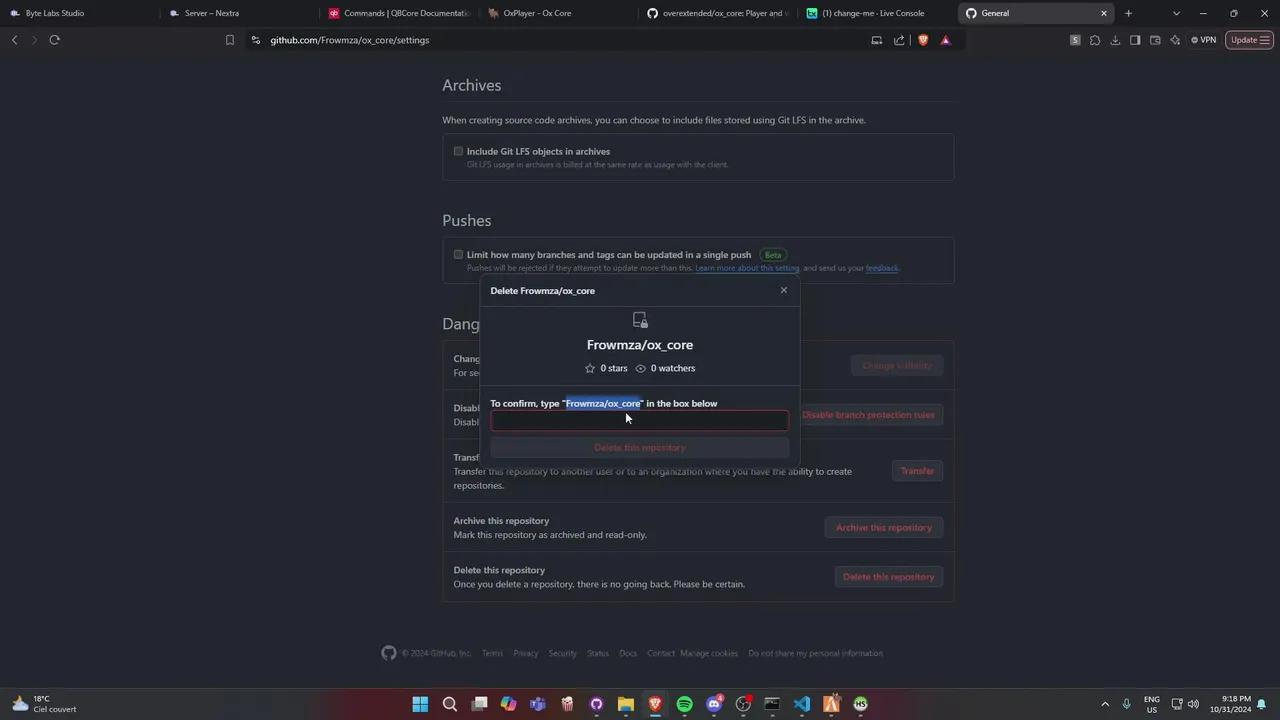
Task: Click the Transfer button
Action: [917, 471]
